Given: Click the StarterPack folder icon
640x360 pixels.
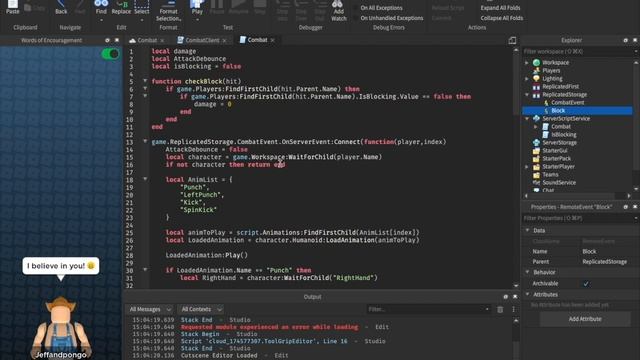Looking at the screenshot, I should click(536, 158).
